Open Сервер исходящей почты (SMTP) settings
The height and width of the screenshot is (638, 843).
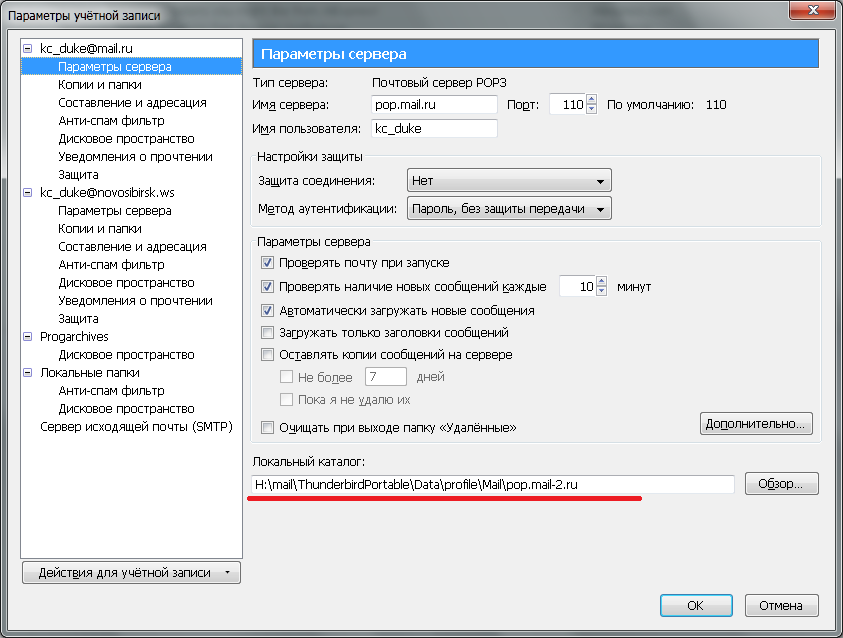click(x=135, y=427)
